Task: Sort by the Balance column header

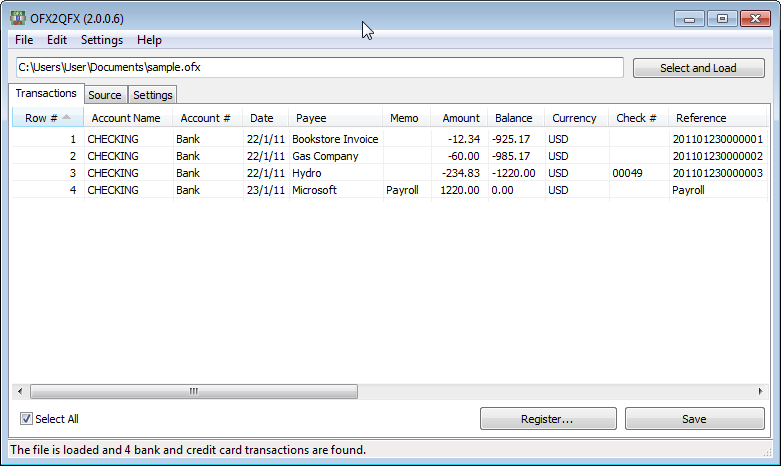Action: point(516,118)
